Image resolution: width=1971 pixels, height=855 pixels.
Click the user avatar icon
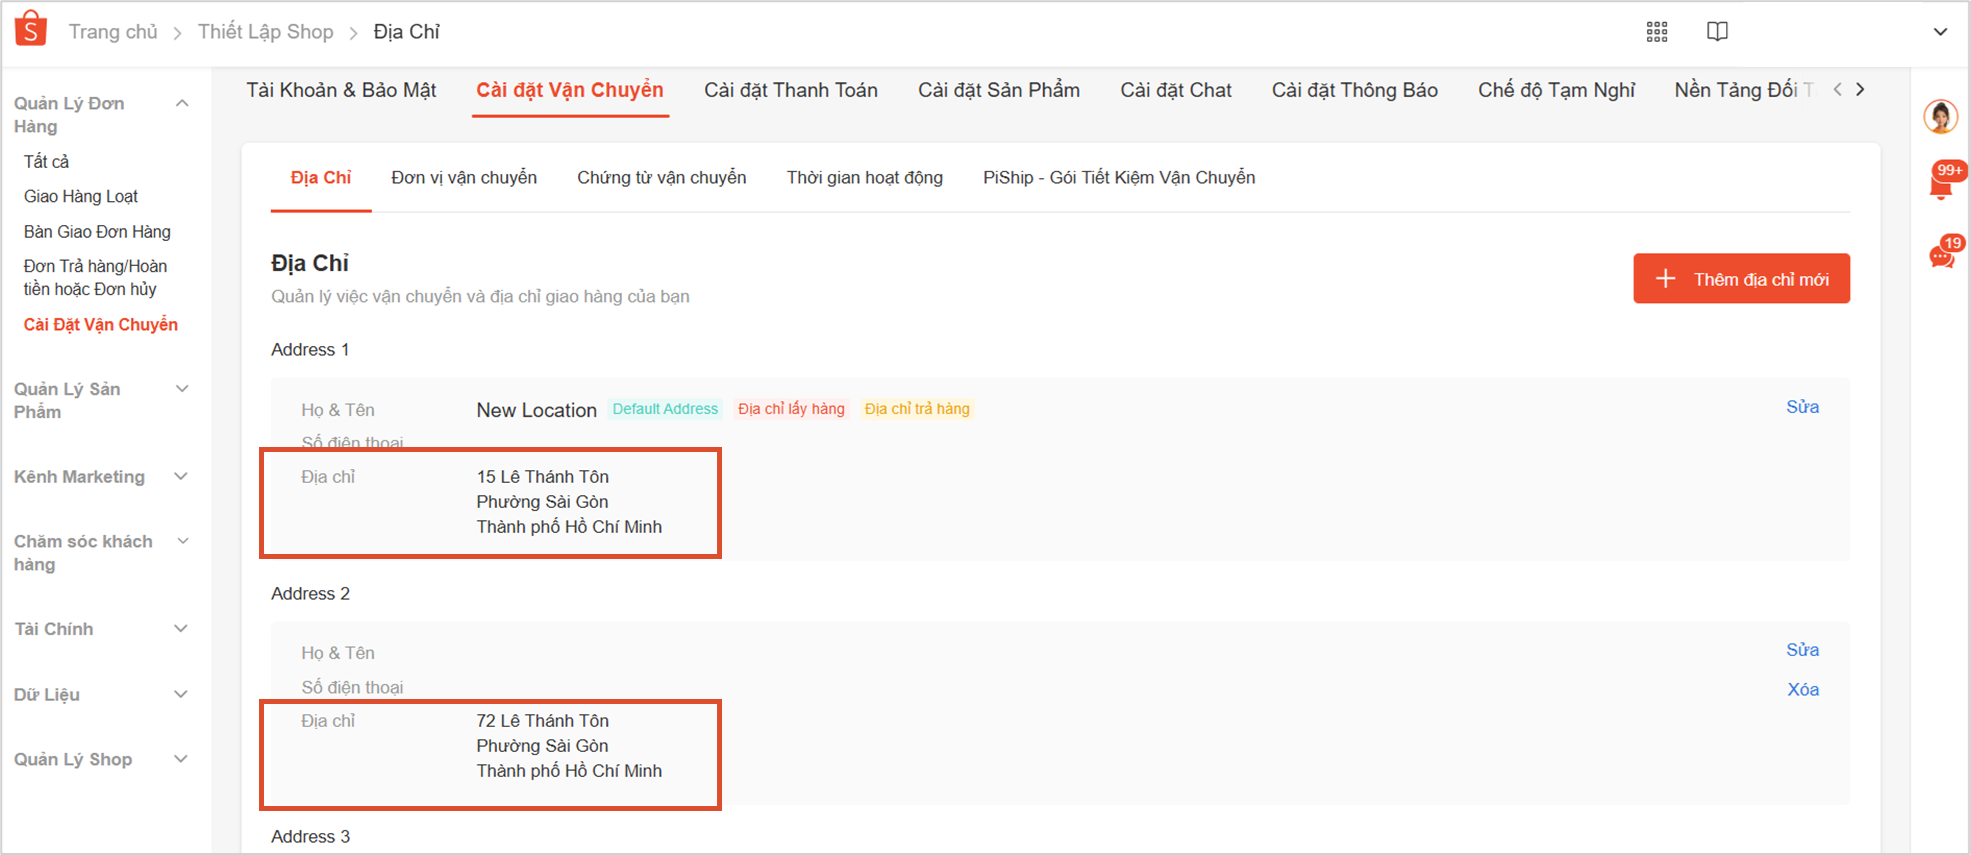click(x=1940, y=117)
